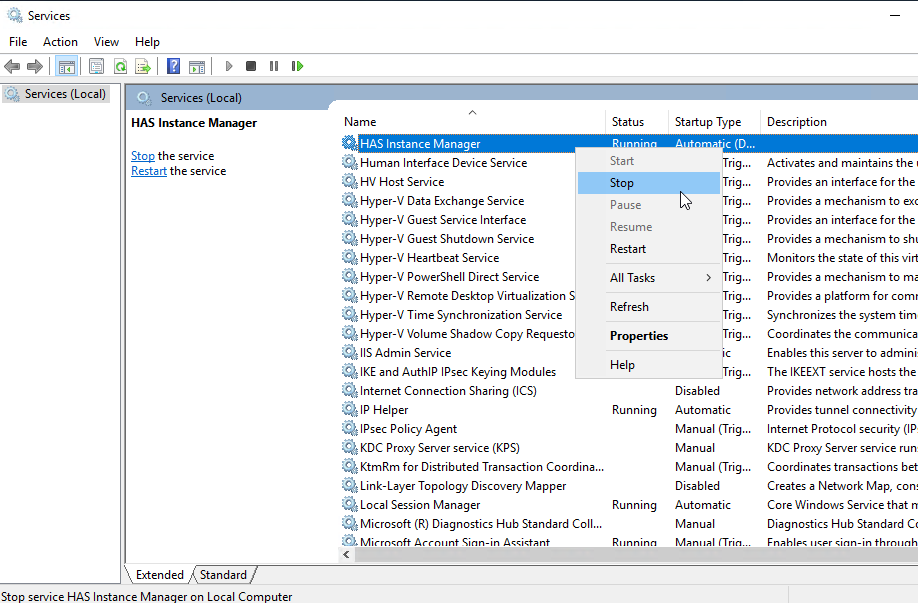Click the Restart Service toolbar icon
Image resolution: width=918 pixels, height=603 pixels.
298,66
